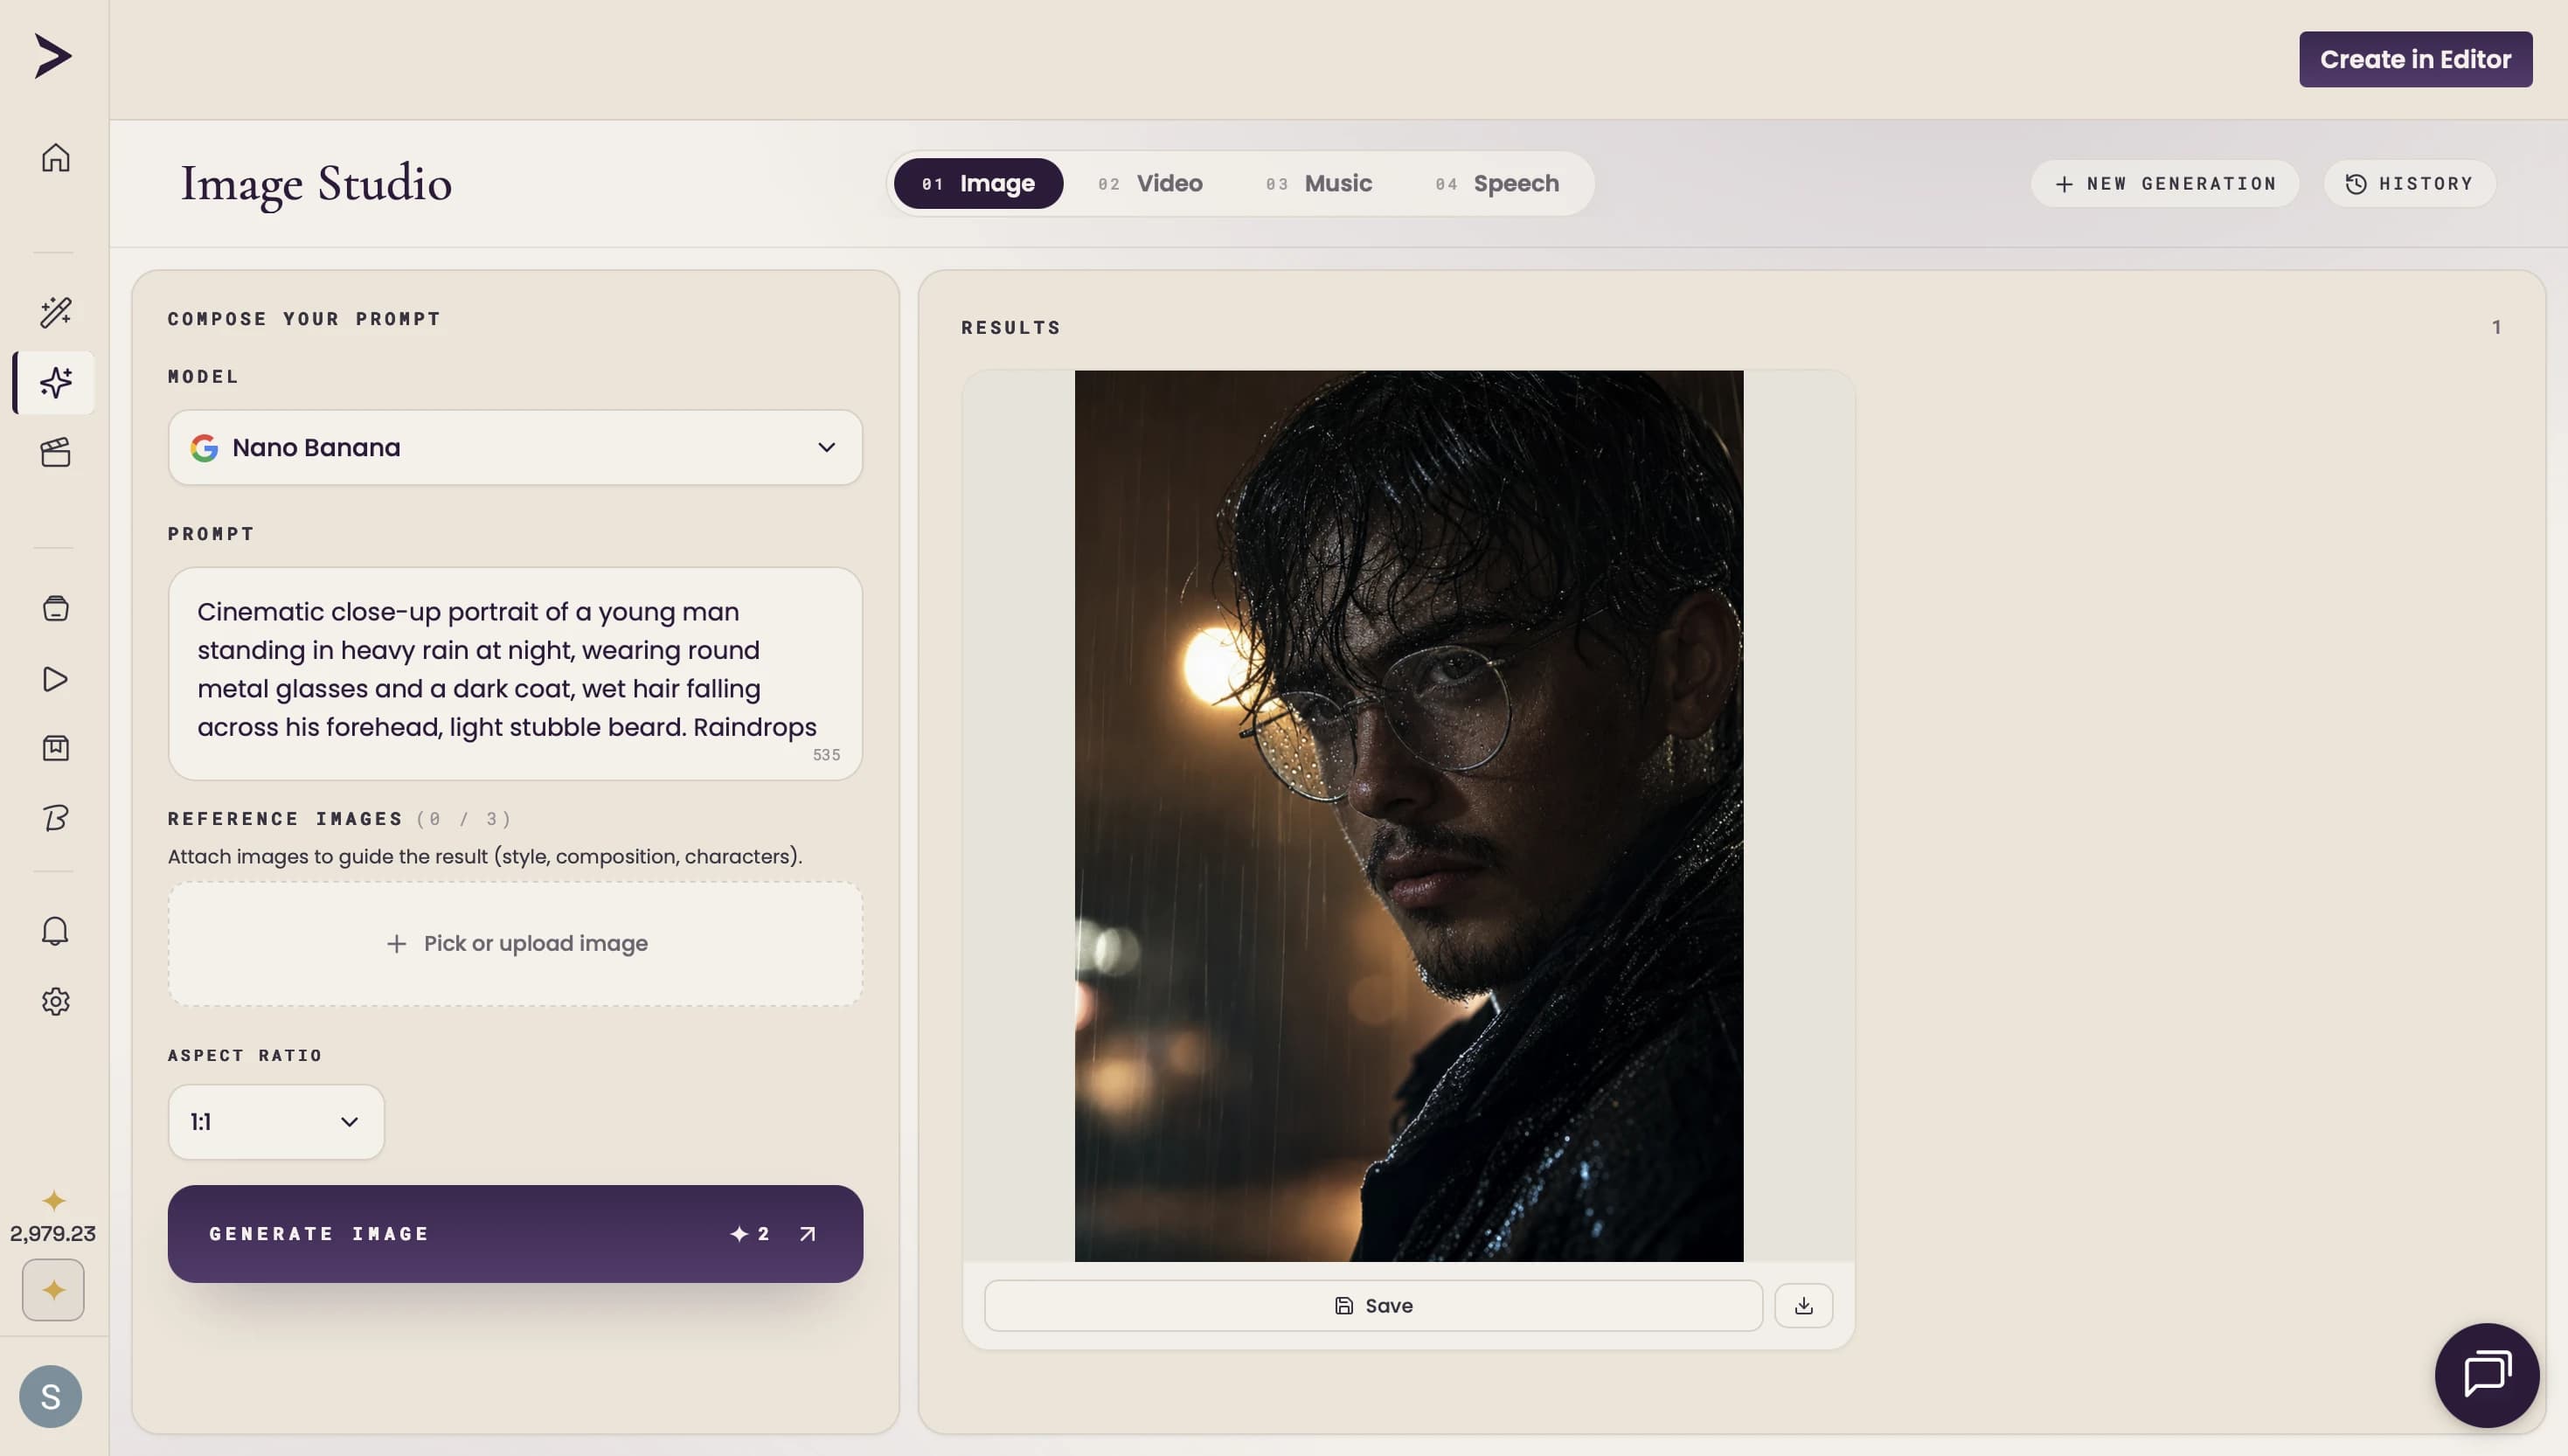Screen dimensions: 2568x1456
Task: Open notifications bell
Action: tap(55, 931)
